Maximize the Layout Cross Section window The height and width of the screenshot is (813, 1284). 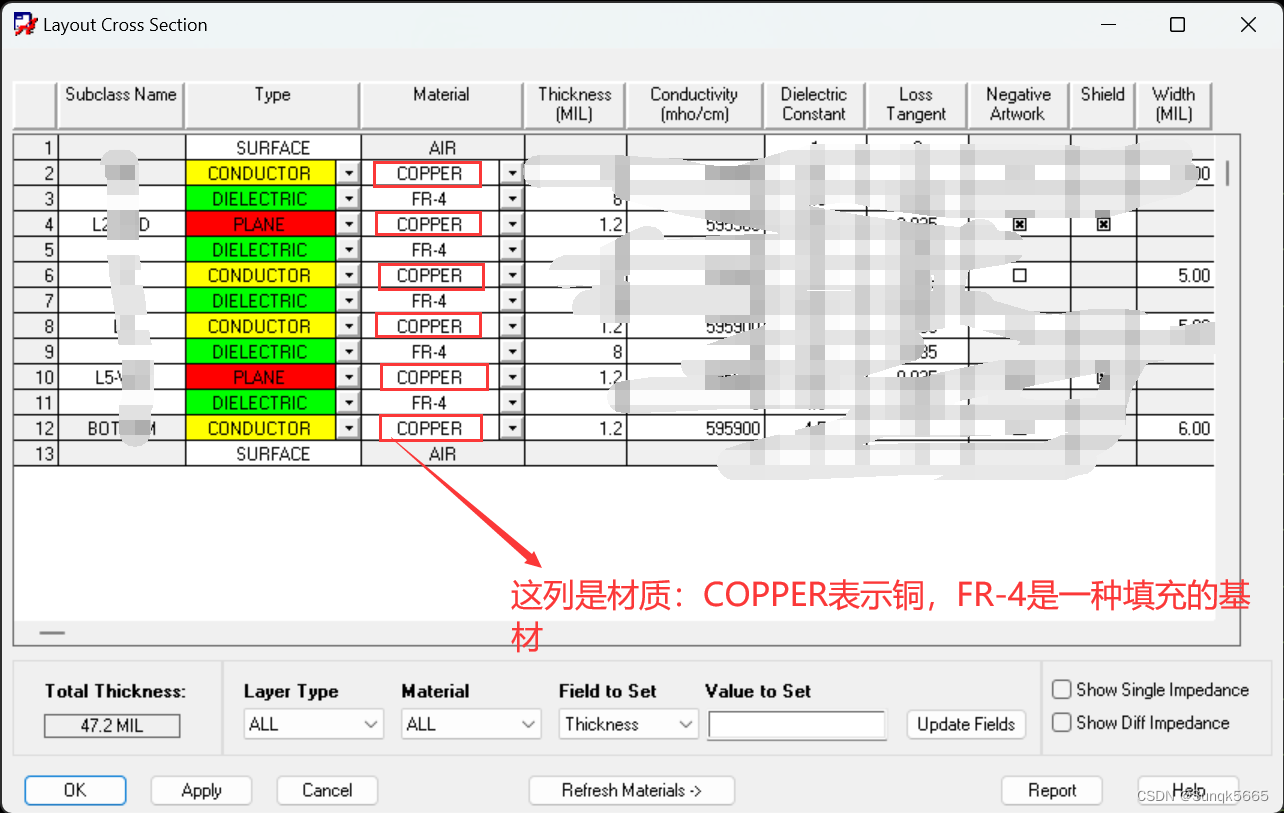point(1177,25)
